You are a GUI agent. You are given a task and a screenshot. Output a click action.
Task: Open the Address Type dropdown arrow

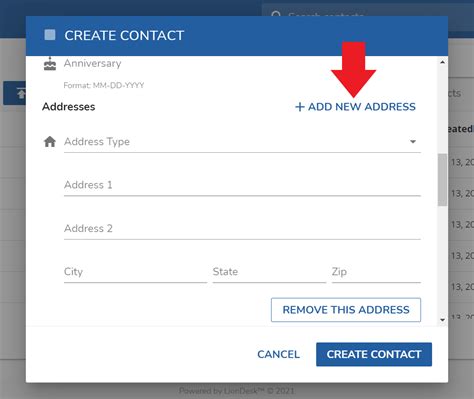413,142
